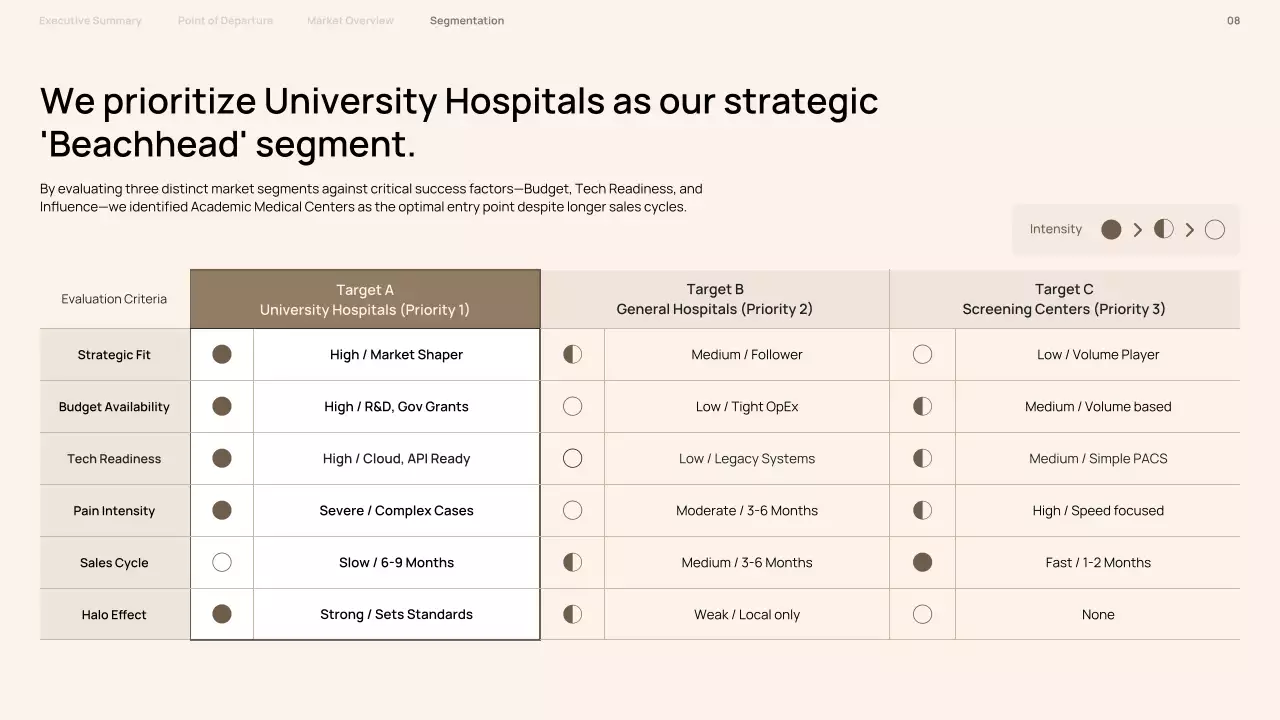
Task: Click the Target C Screening Centers header
Action: pyautogui.click(x=1064, y=299)
